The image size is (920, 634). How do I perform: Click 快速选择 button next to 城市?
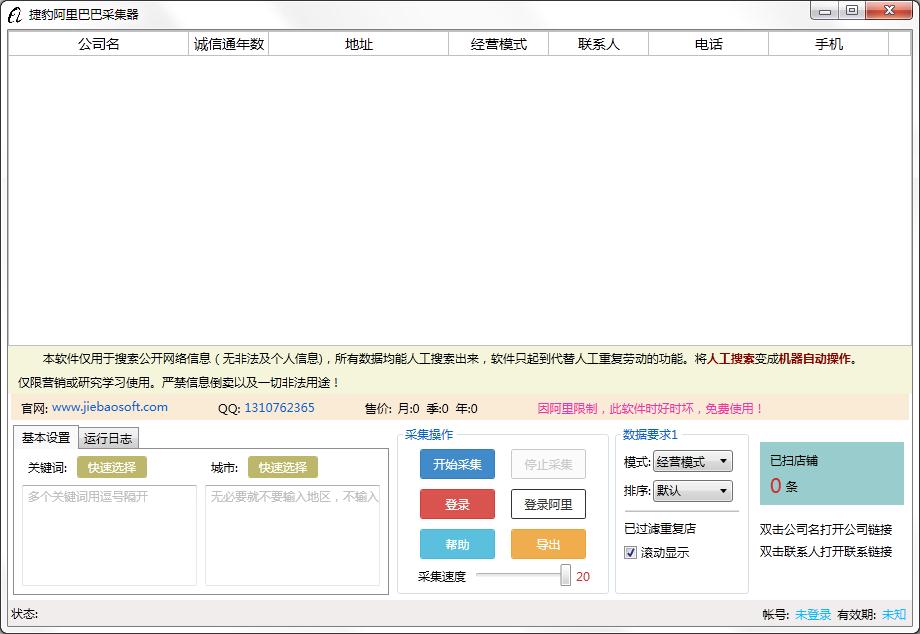pyautogui.click(x=284, y=467)
